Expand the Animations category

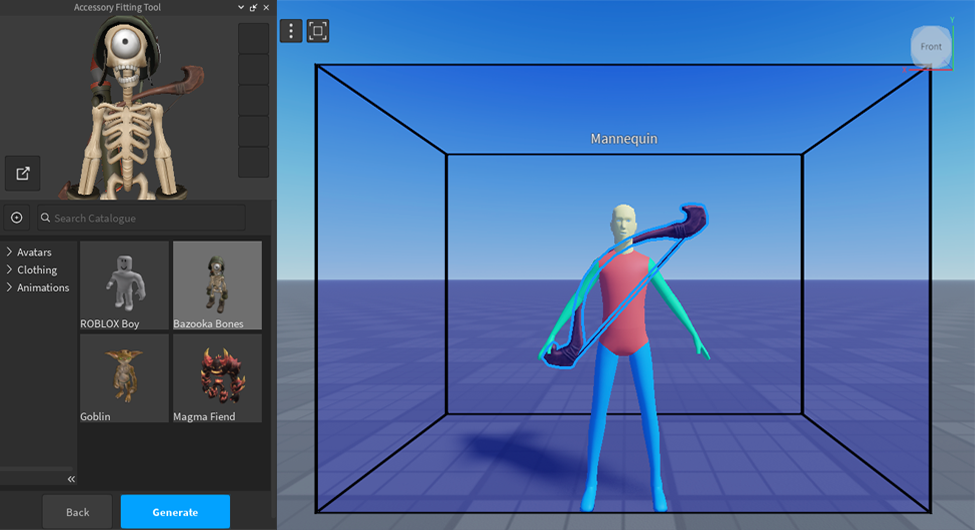(x=9, y=288)
